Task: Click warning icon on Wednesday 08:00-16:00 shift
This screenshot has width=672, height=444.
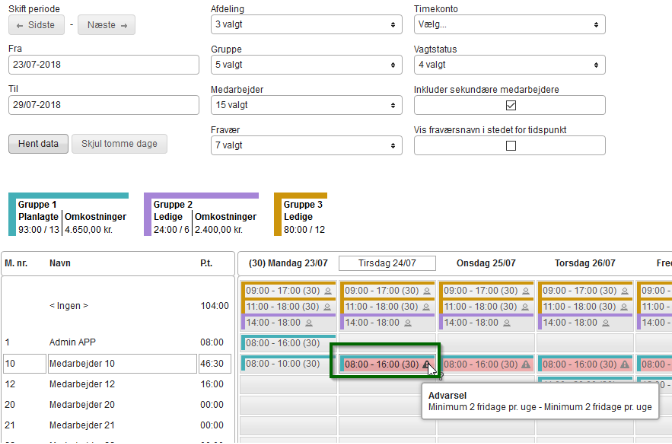Action: tap(525, 365)
